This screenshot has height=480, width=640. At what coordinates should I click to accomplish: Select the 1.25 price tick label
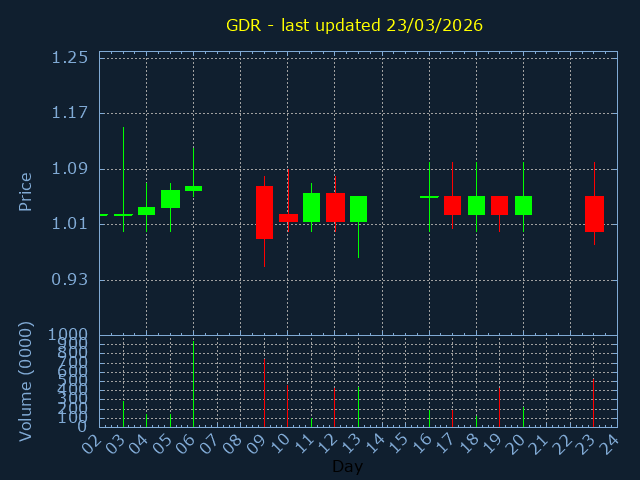[x=70, y=57]
